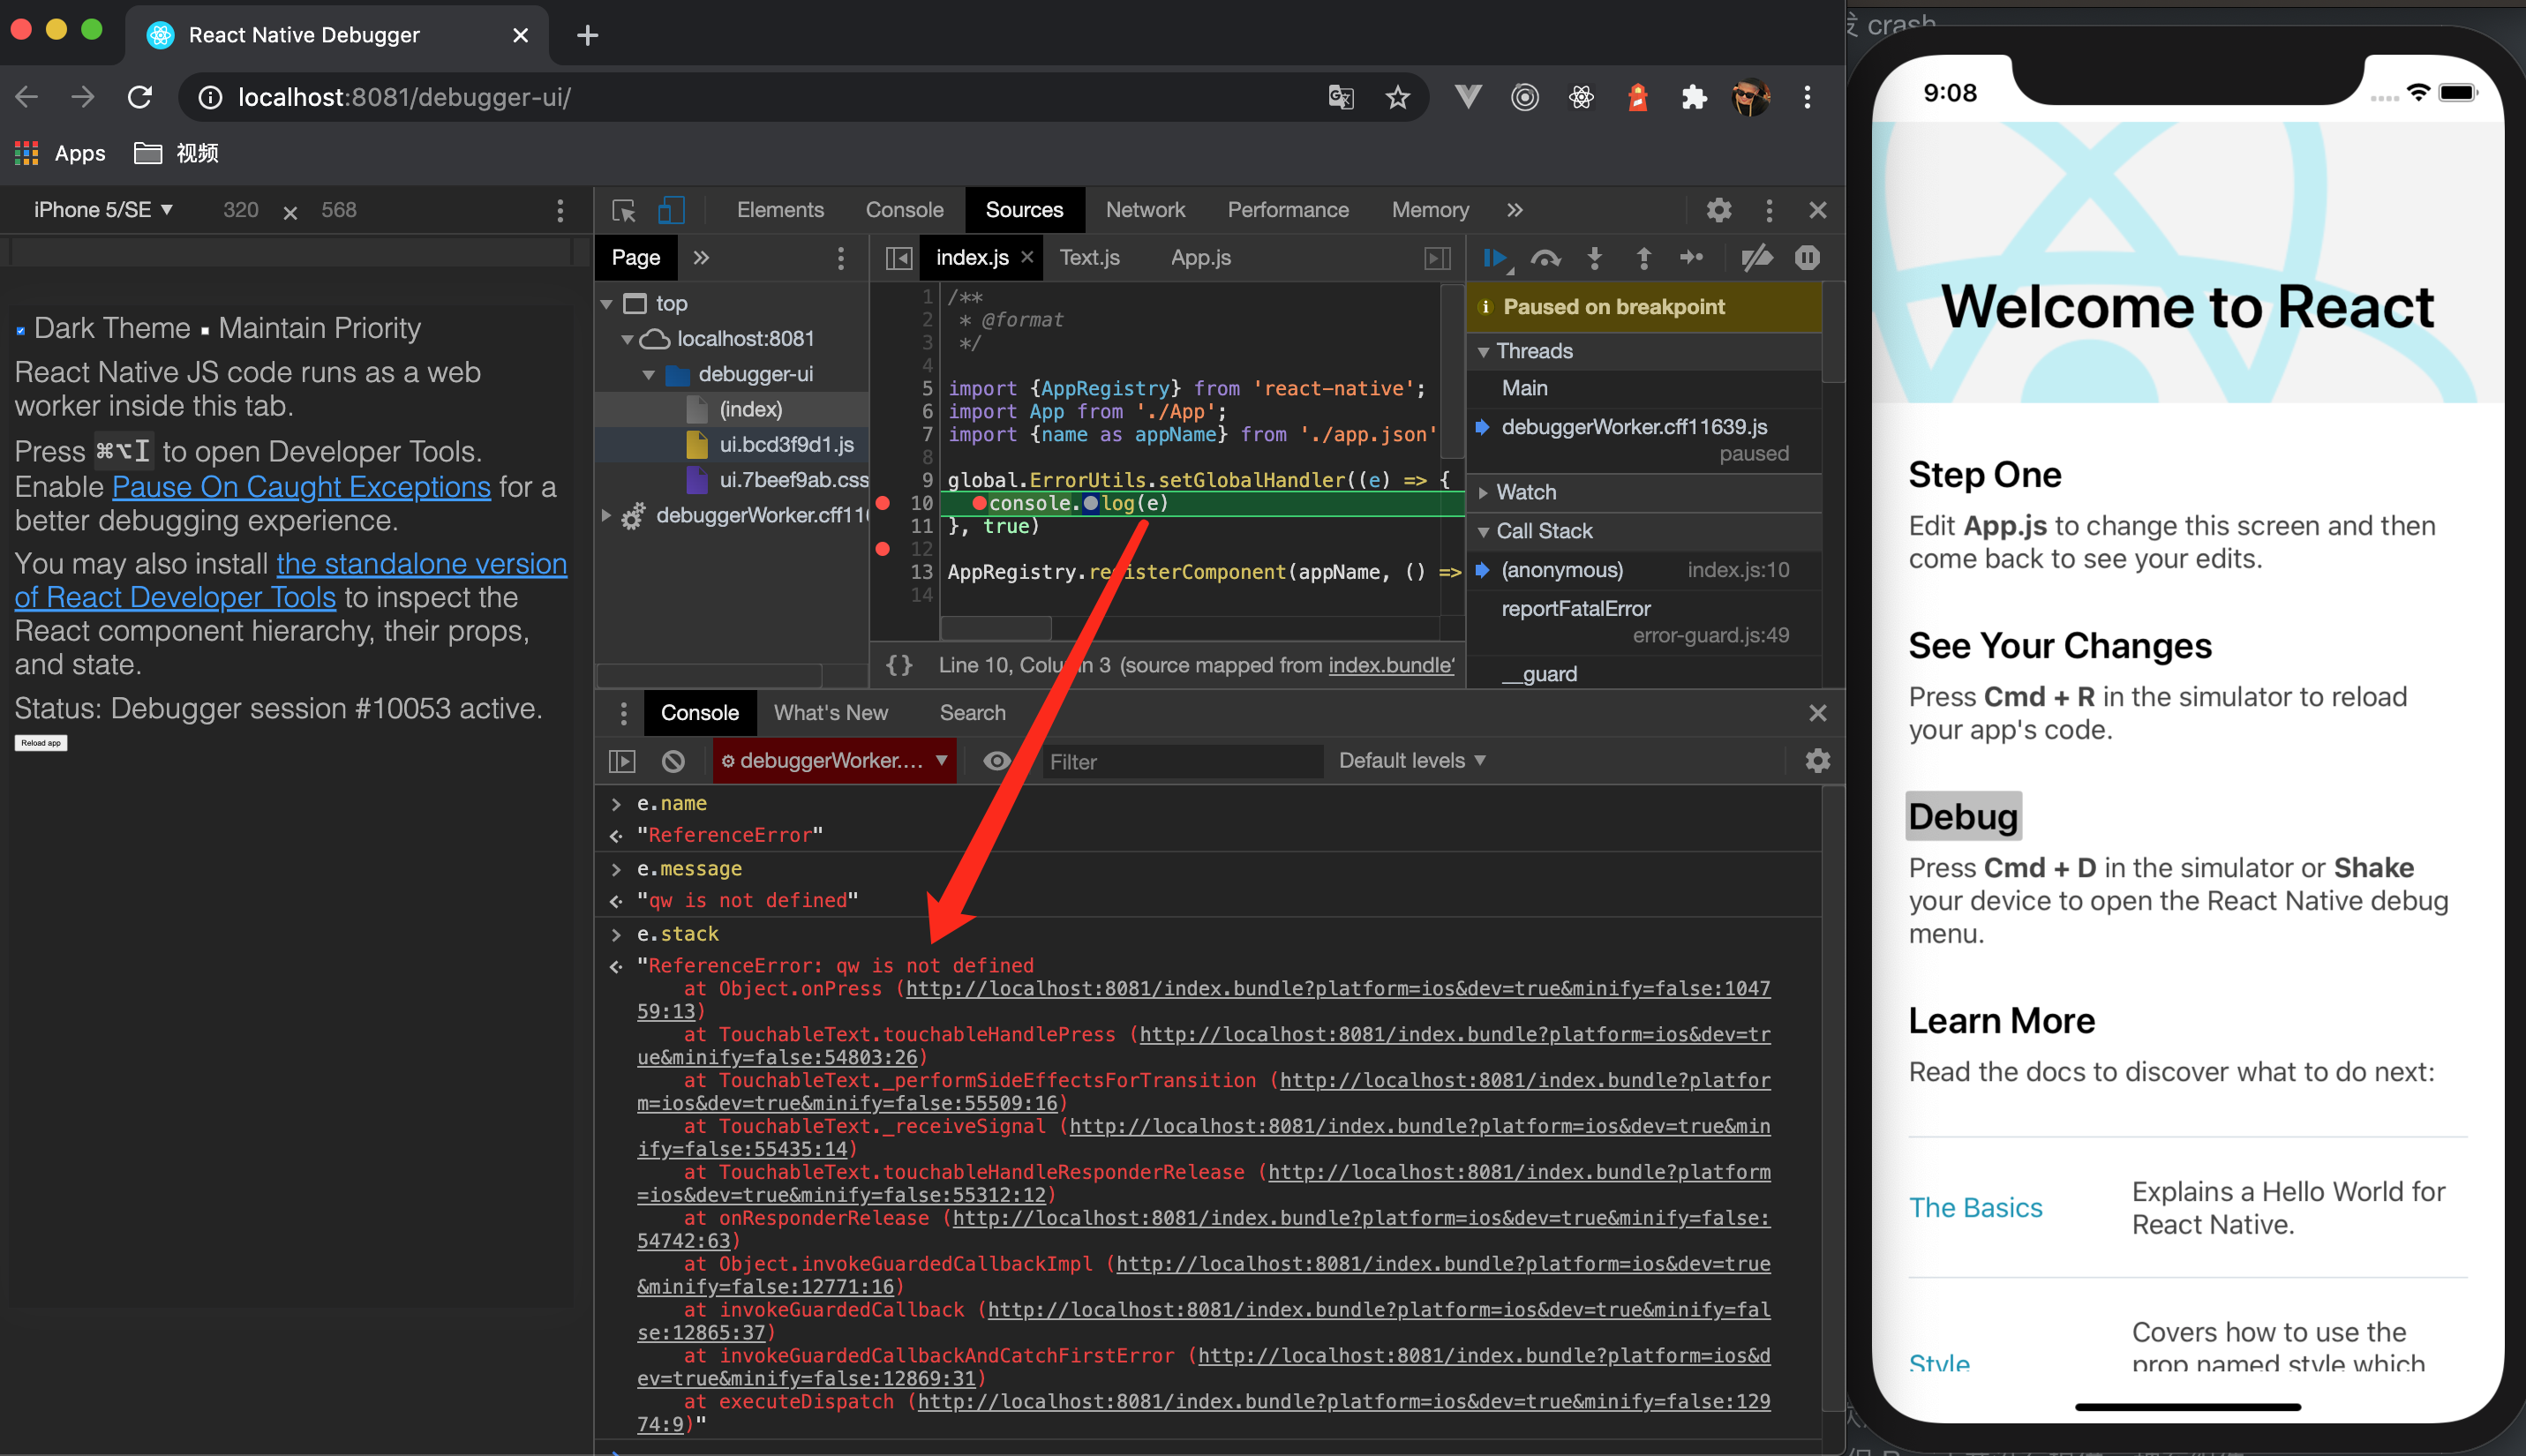This screenshot has width=2526, height=1456.
Task: Toggle the Dark Theme checkbox
Action: [x=20, y=330]
